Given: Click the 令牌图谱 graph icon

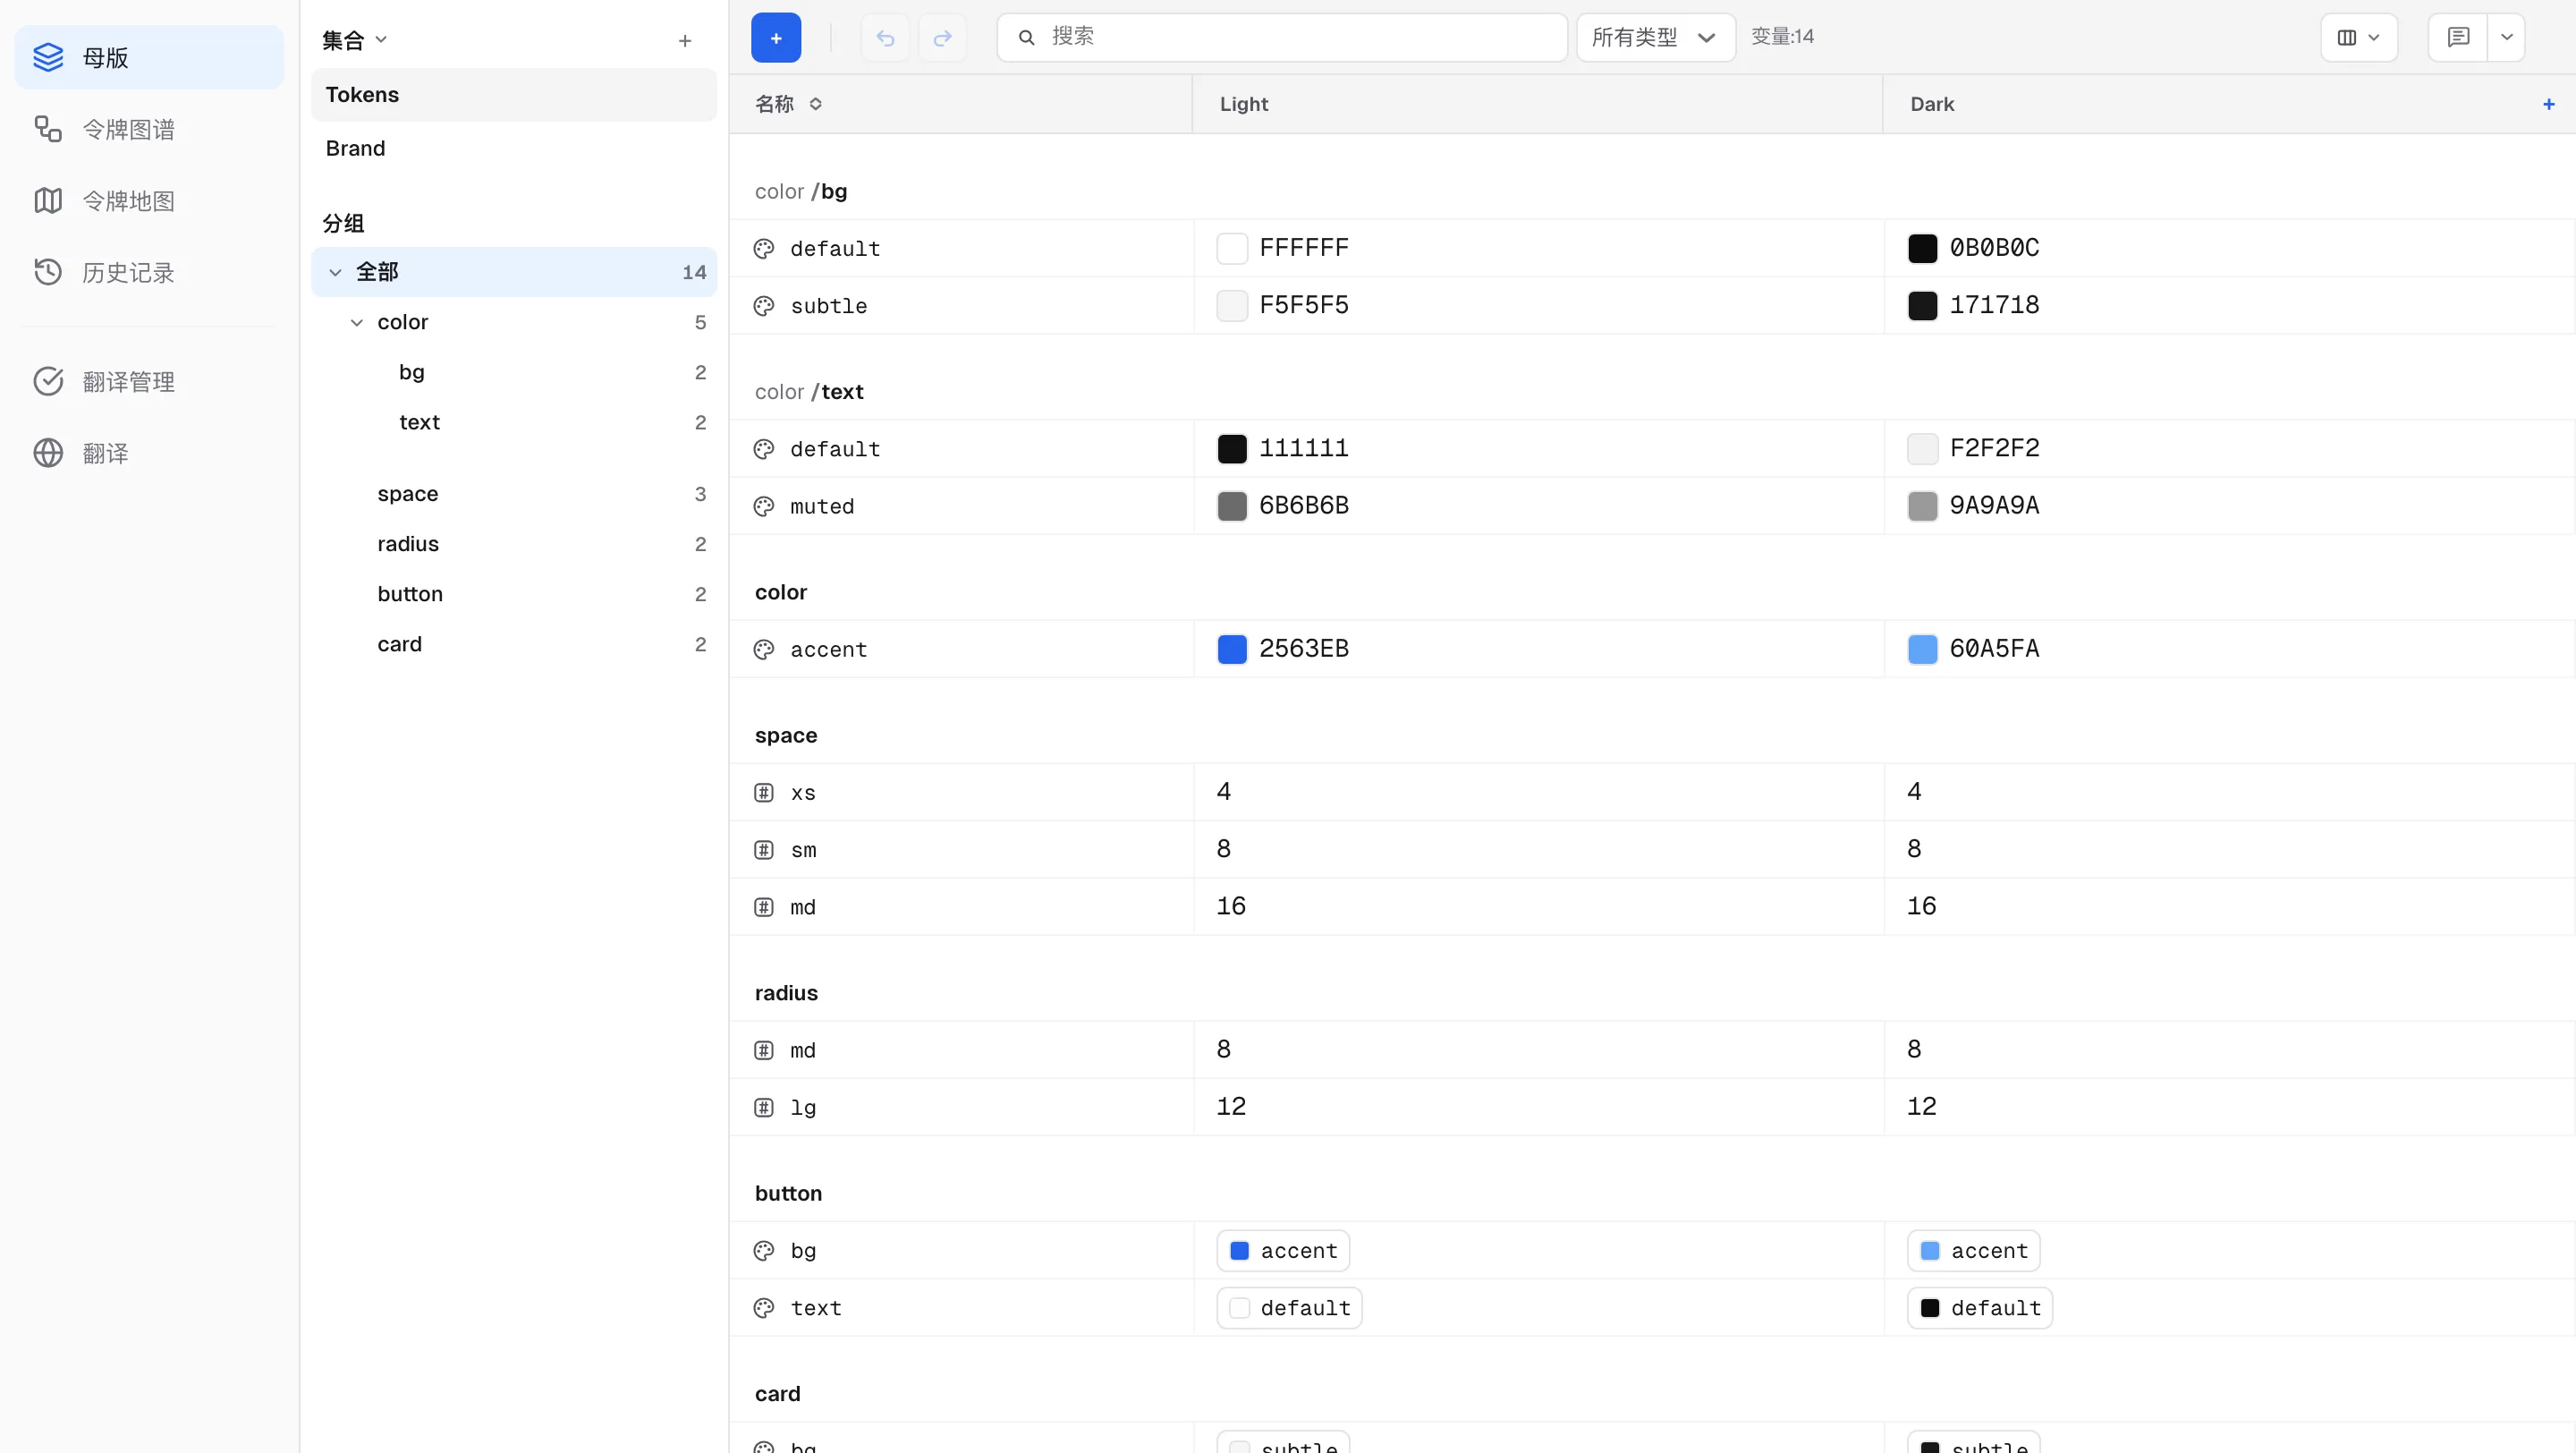Looking at the screenshot, I should click(48, 129).
